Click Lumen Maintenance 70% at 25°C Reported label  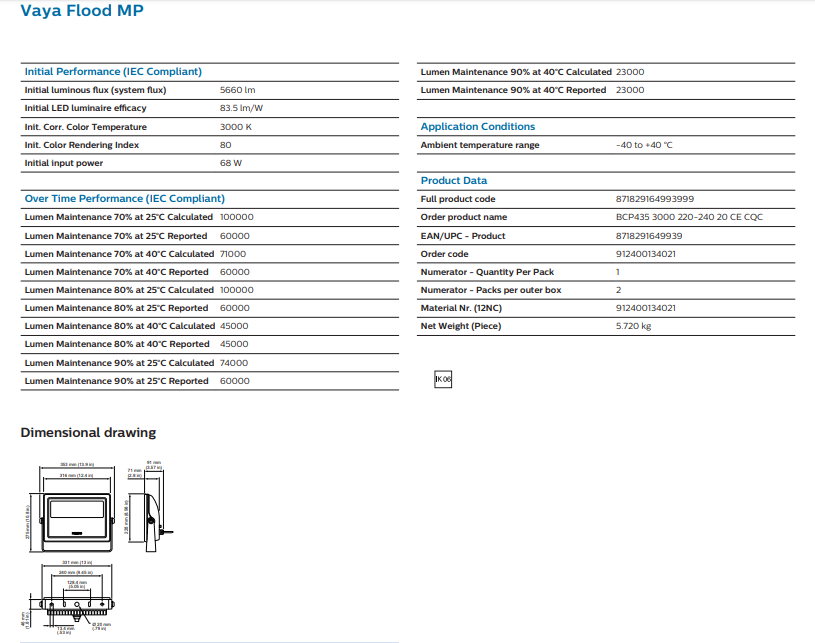coord(116,236)
